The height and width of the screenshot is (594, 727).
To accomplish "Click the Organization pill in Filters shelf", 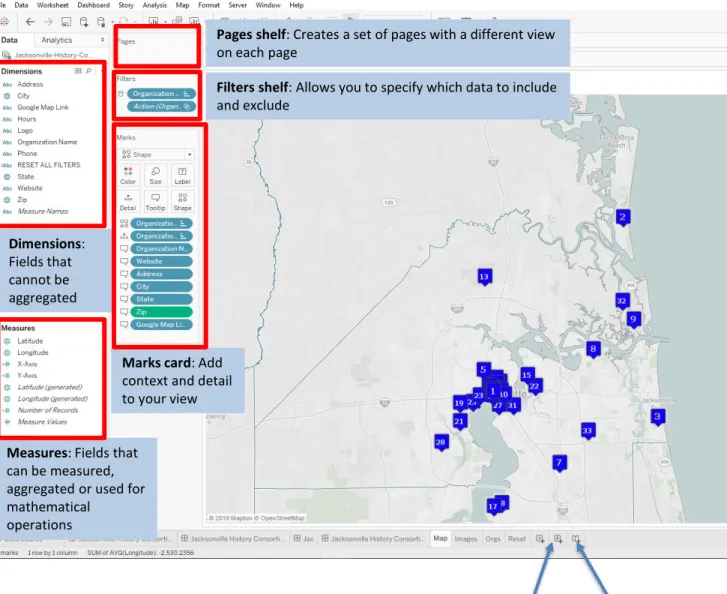I will point(161,94).
